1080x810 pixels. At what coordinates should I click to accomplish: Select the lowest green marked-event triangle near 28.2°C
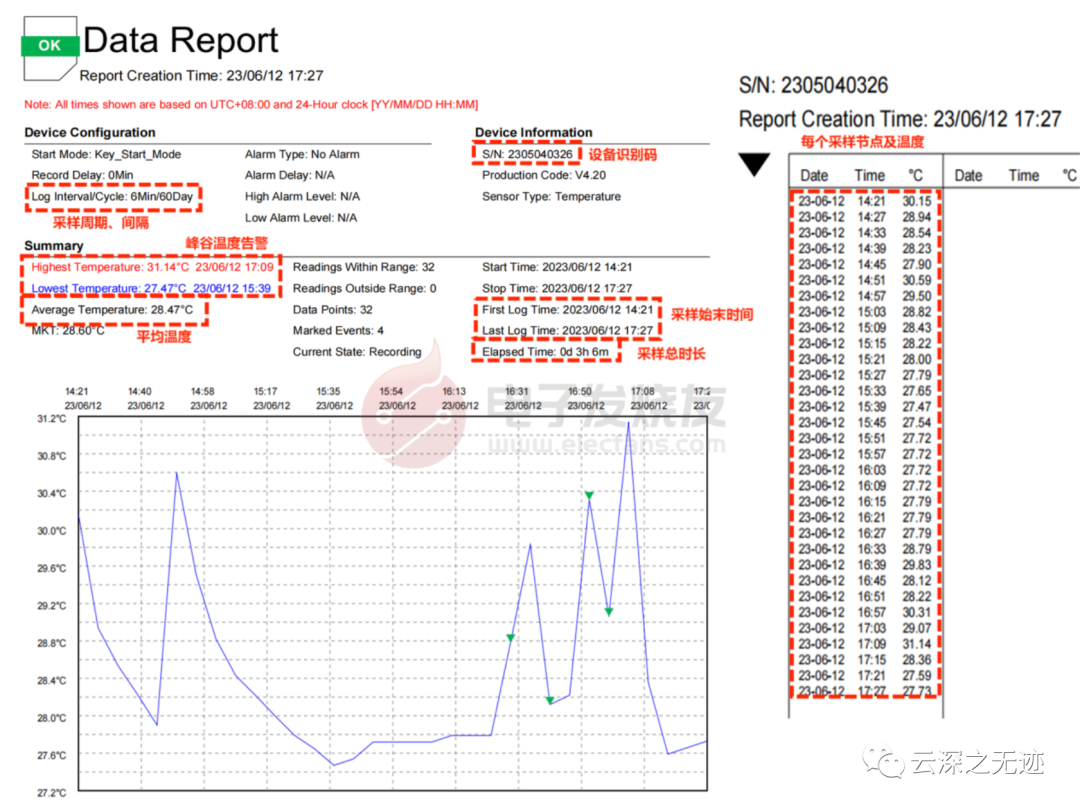click(x=550, y=700)
